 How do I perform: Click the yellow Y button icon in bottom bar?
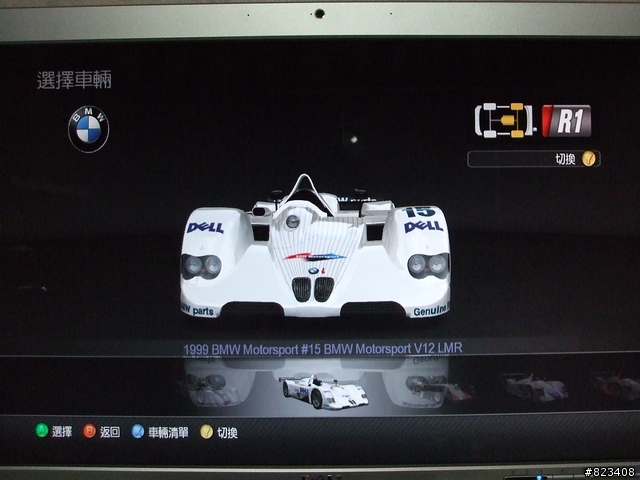(207, 432)
